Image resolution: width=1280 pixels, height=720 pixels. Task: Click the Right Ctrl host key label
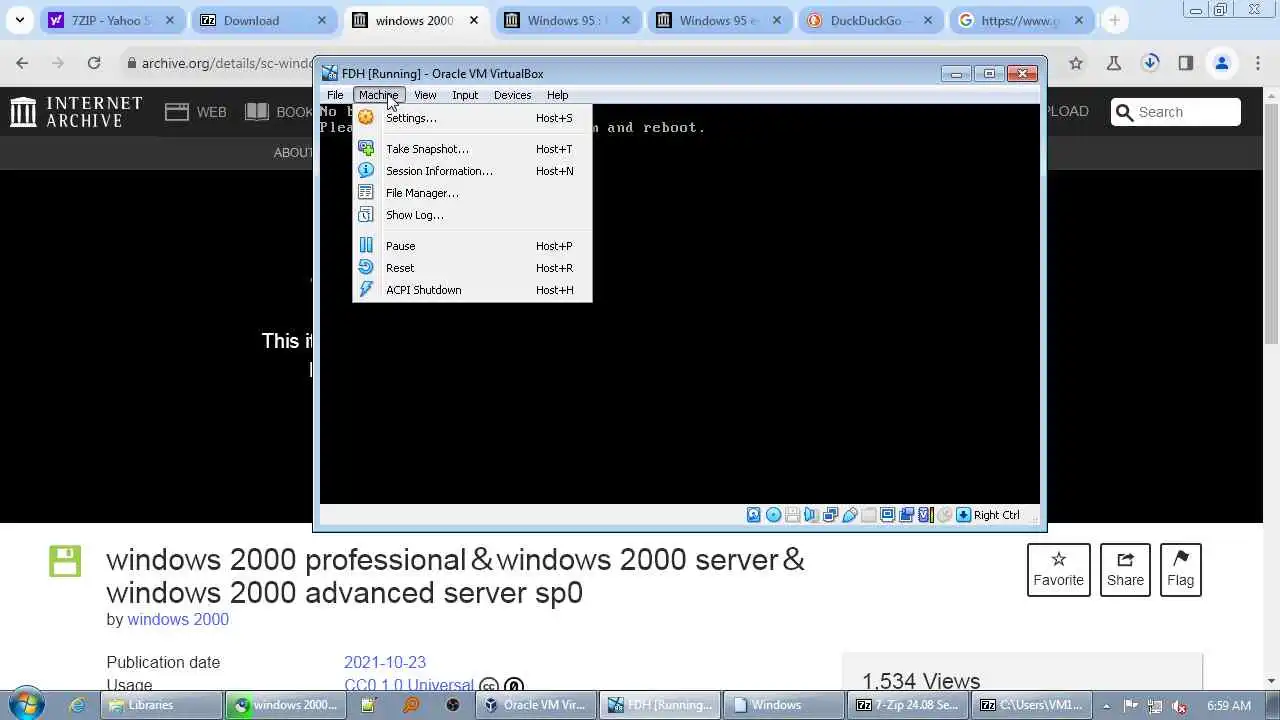point(997,515)
